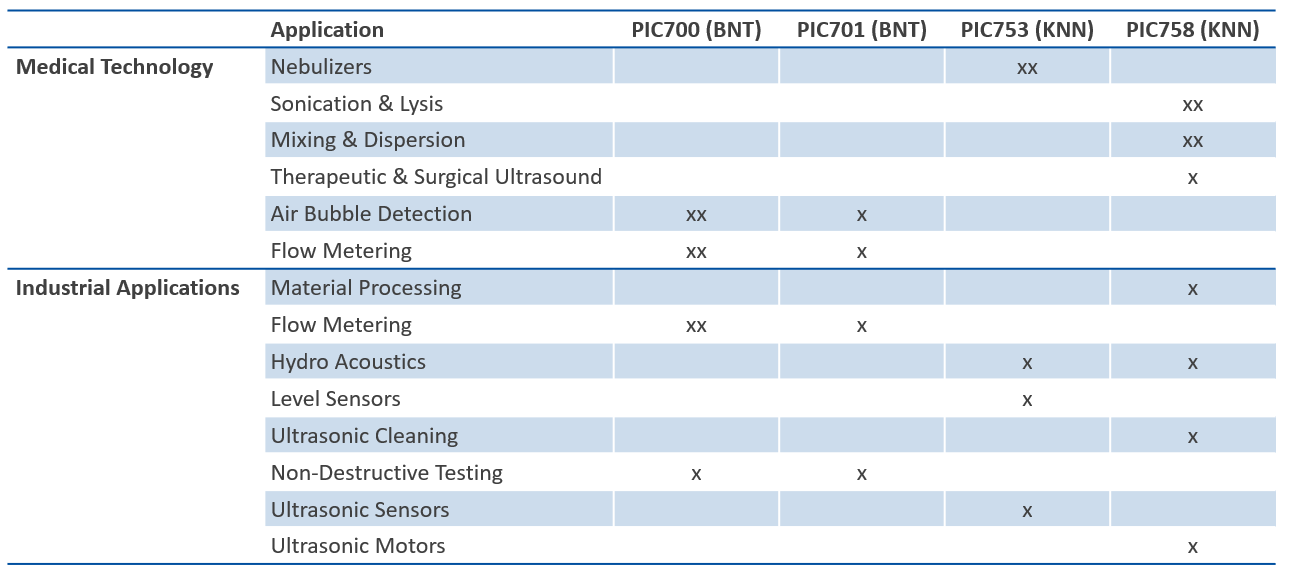Select the Medical Technology category label

tap(115, 67)
